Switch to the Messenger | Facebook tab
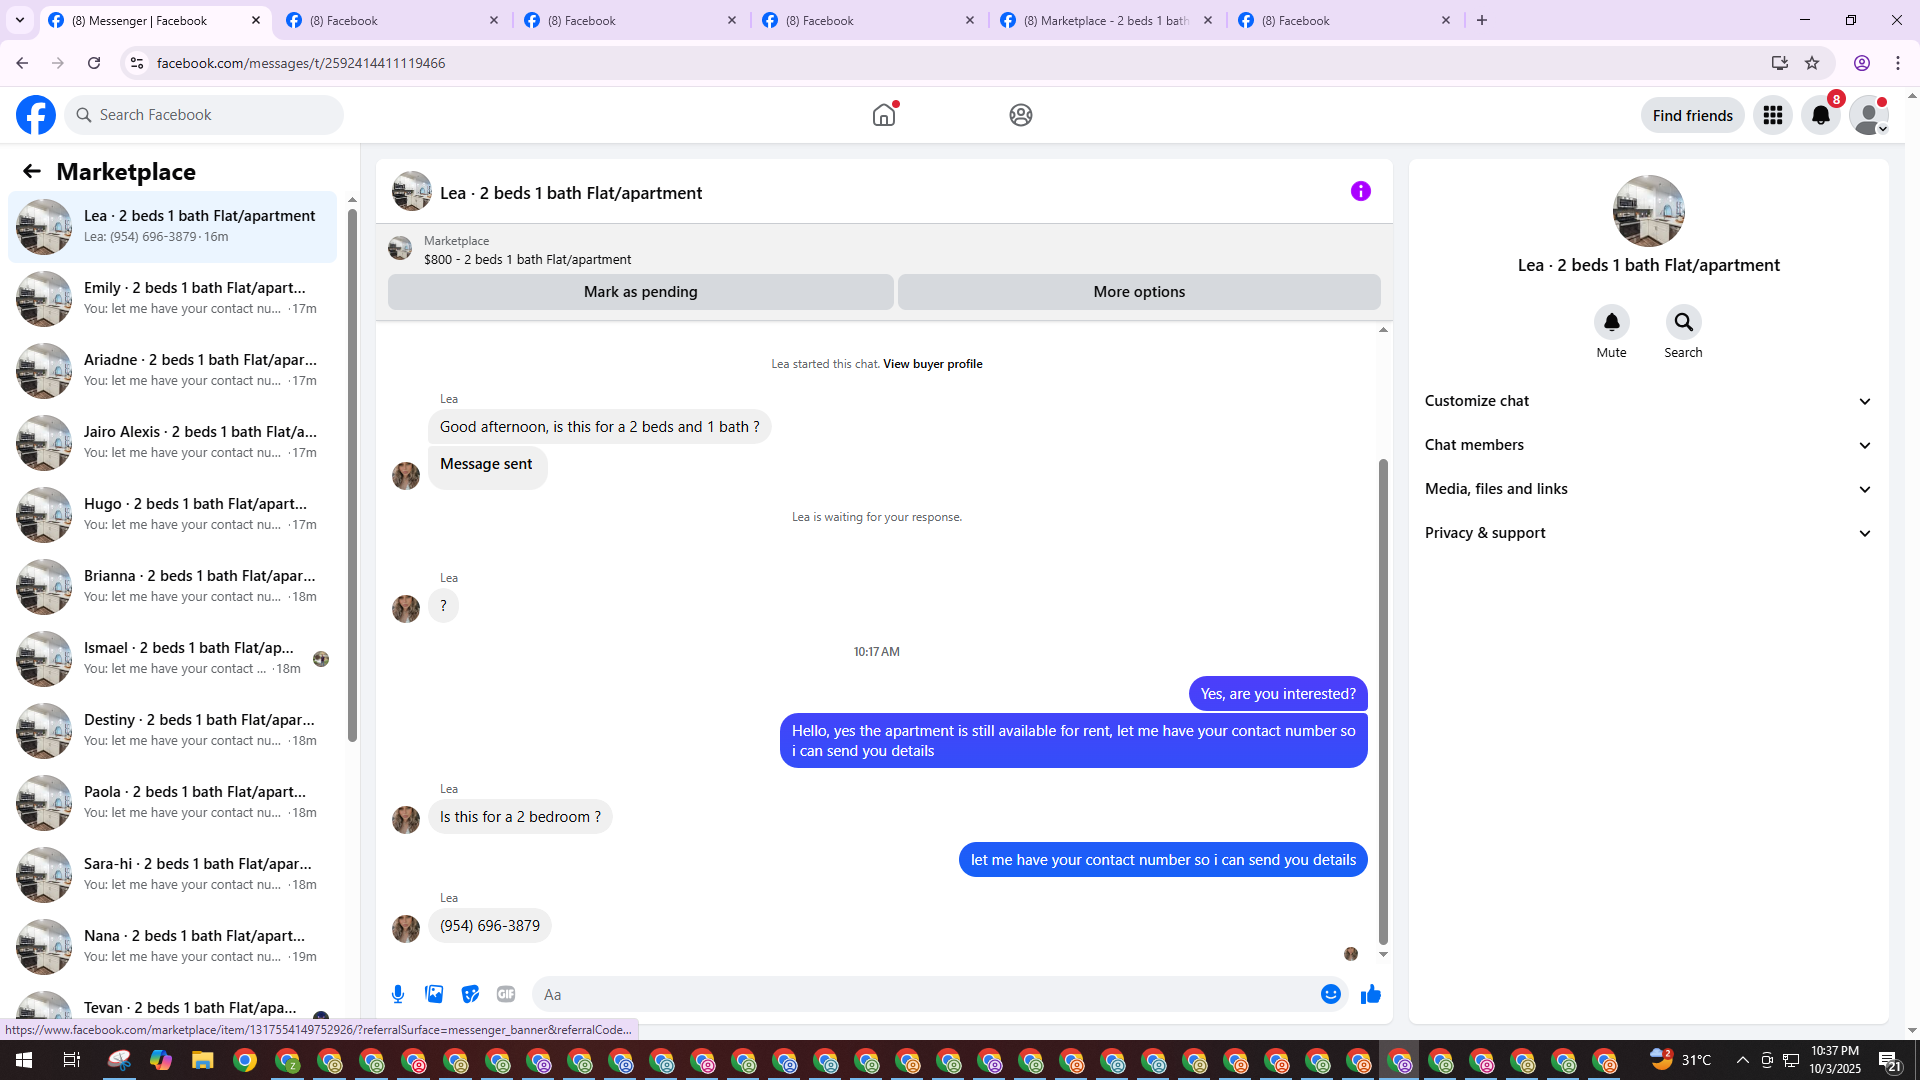Image resolution: width=1920 pixels, height=1080 pixels. (156, 20)
